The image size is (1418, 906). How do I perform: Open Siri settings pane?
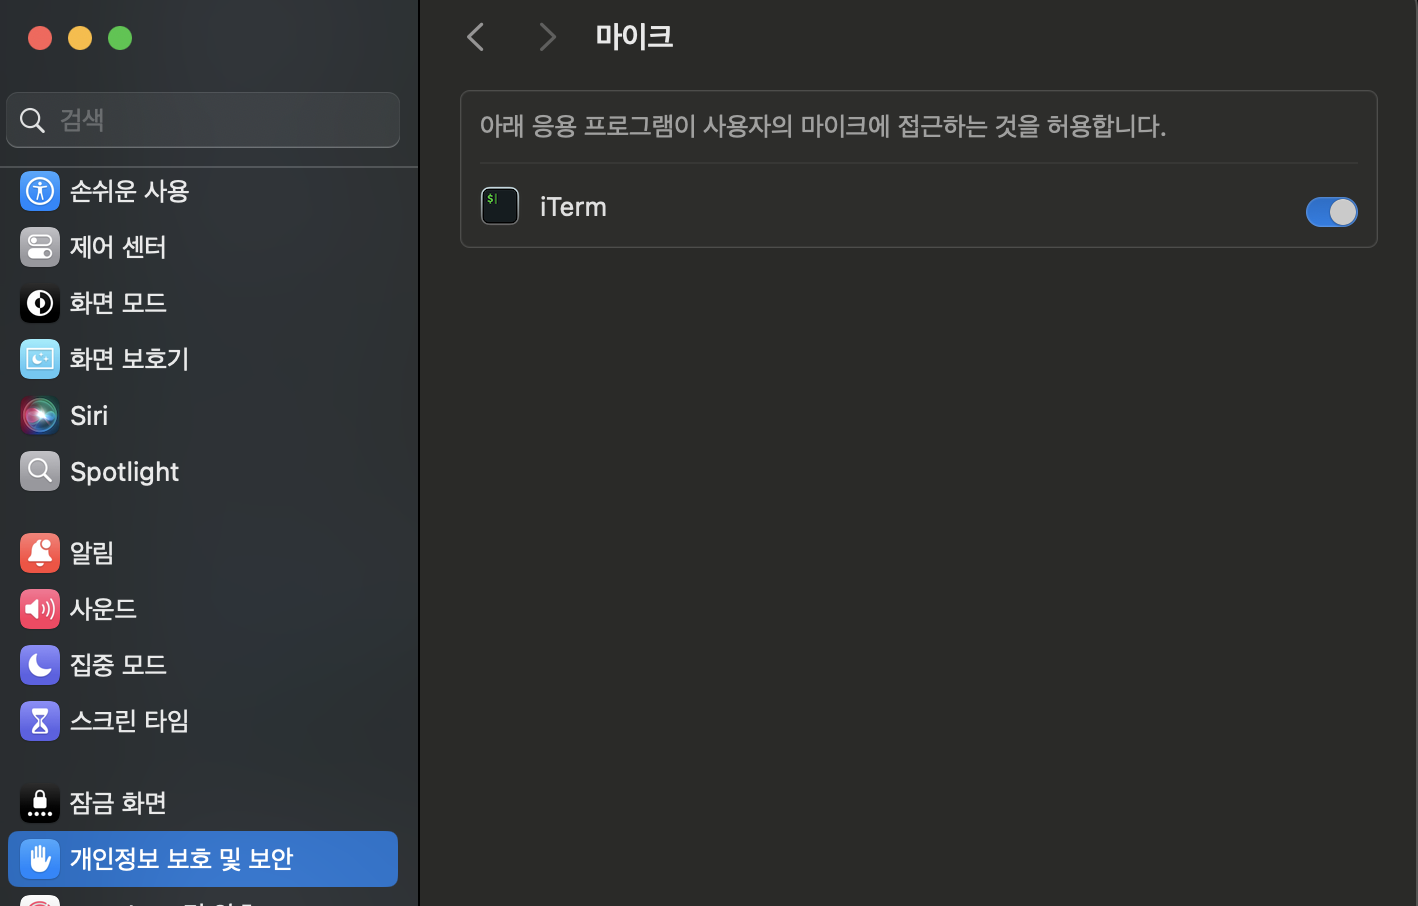[203, 415]
